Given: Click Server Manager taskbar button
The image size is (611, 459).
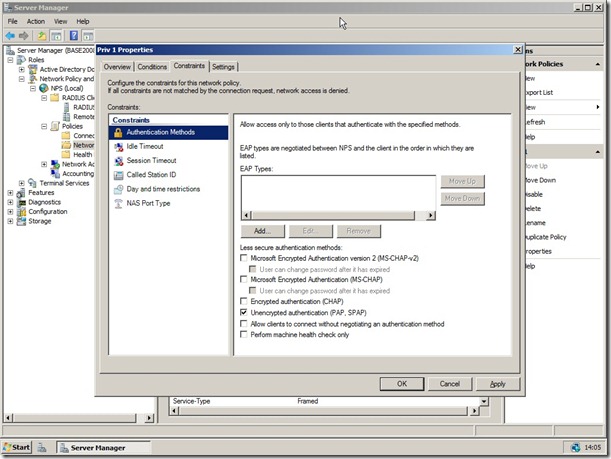Looking at the screenshot, I should click(x=103, y=448).
